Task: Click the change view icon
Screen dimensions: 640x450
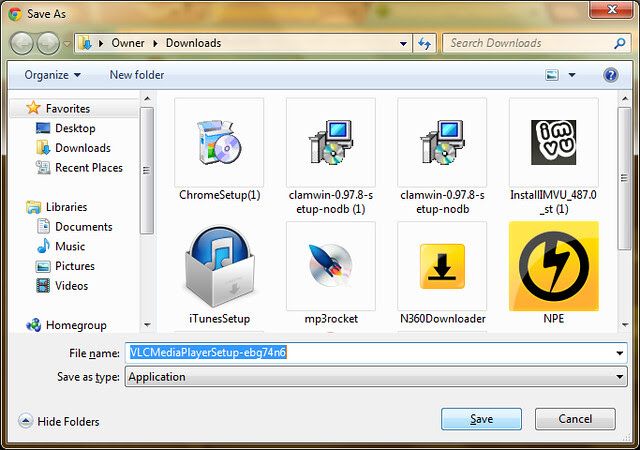Action: [552, 75]
